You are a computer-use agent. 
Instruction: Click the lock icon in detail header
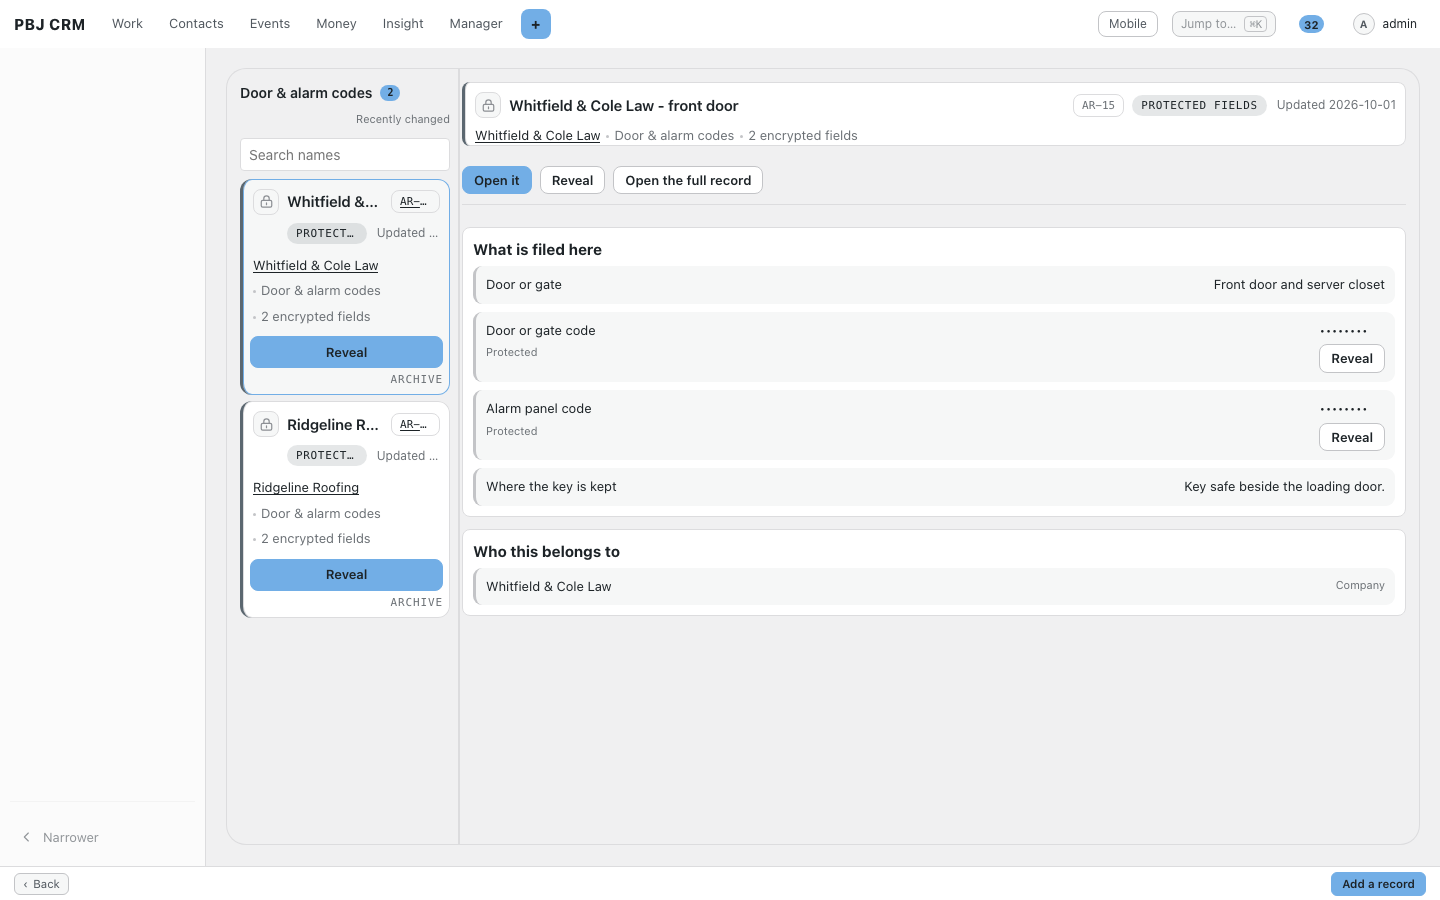click(x=488, y=105)
